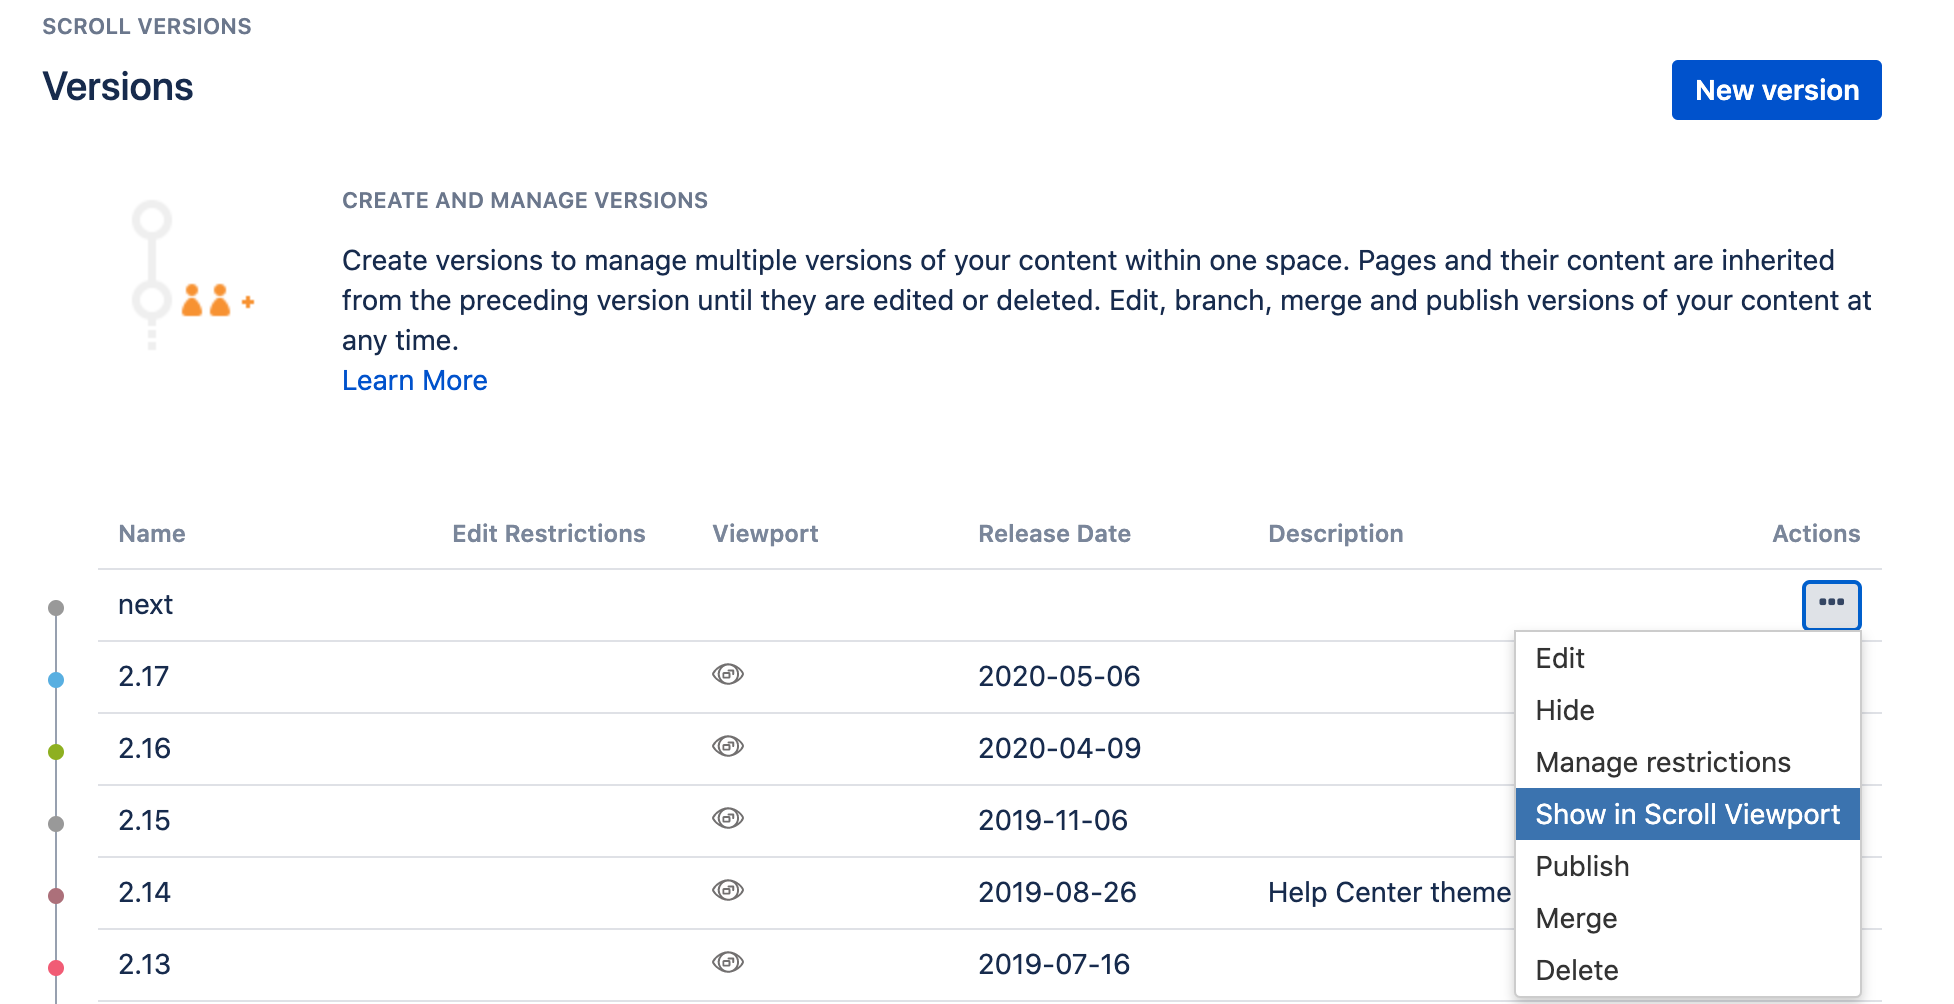
Task: Close the three-dots actions menu for next
Action: point(1830,605)
